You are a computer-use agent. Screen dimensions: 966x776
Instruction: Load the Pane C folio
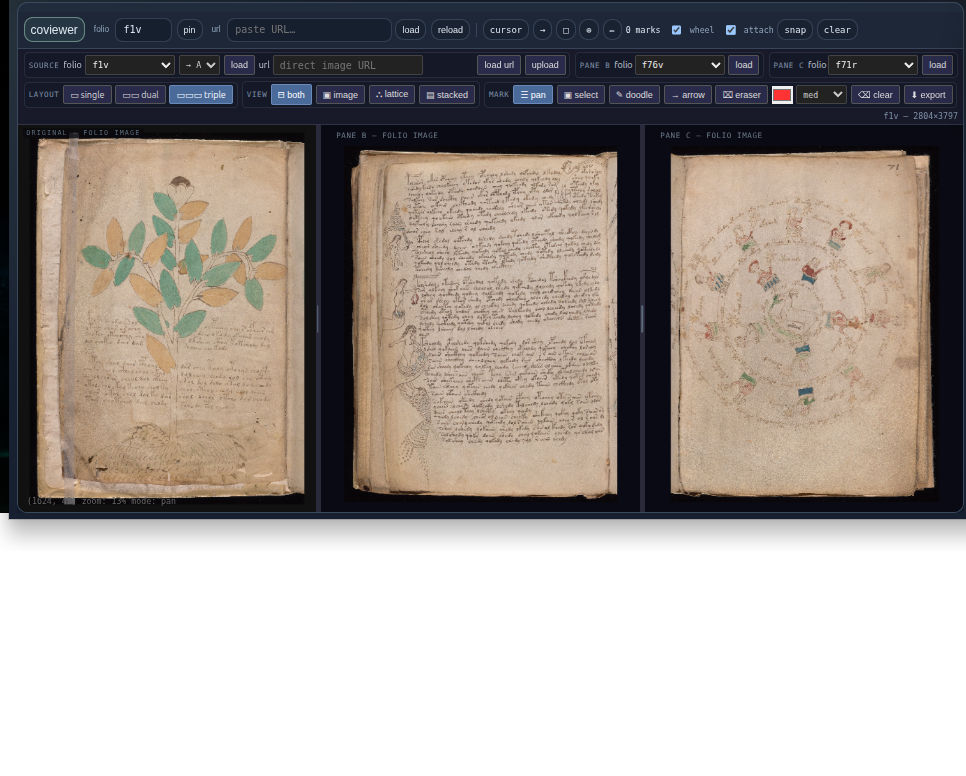(937, 65)
